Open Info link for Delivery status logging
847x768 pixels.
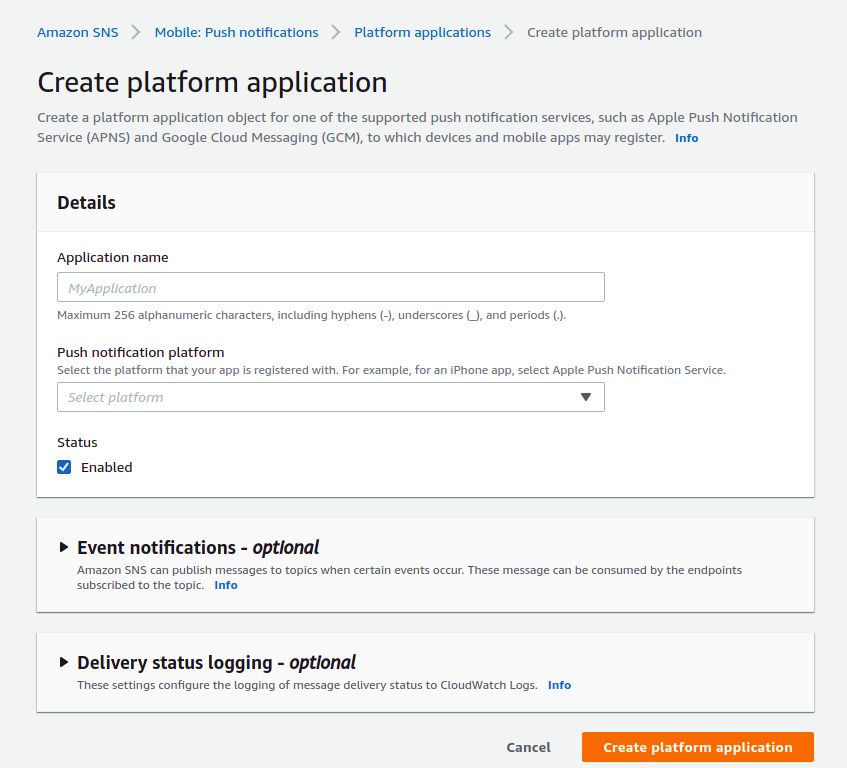559,685
